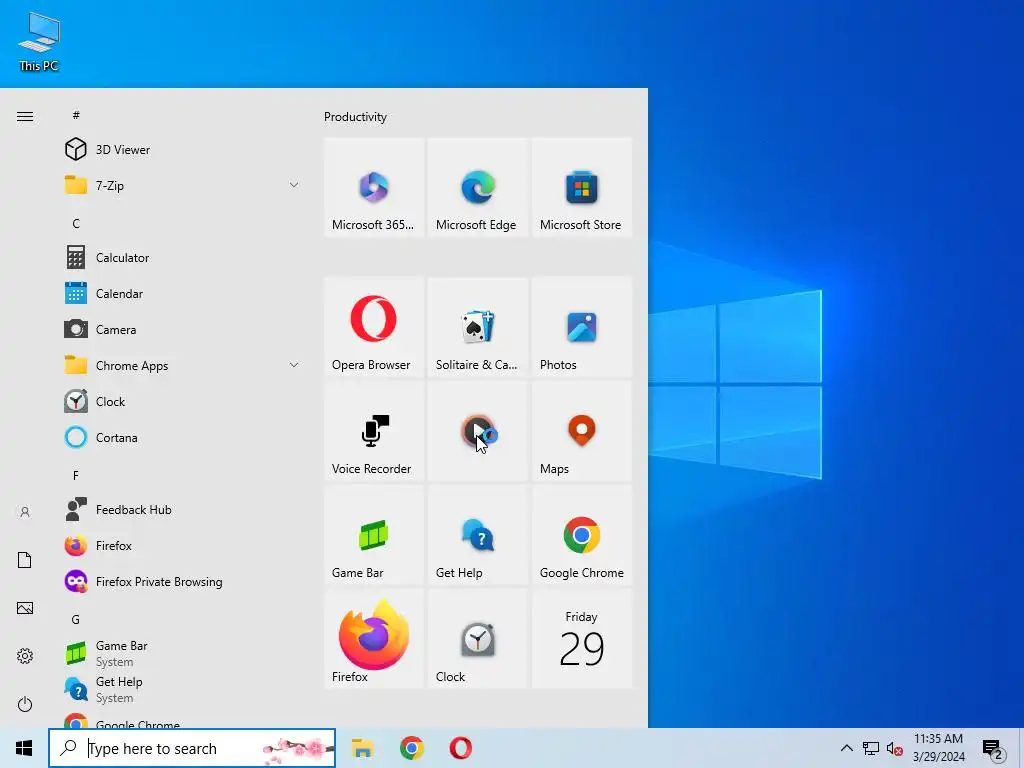The height and width of the screenshot is (768, 1024).
Task: Open 3D Viewer from the app list
Action: 183,150
